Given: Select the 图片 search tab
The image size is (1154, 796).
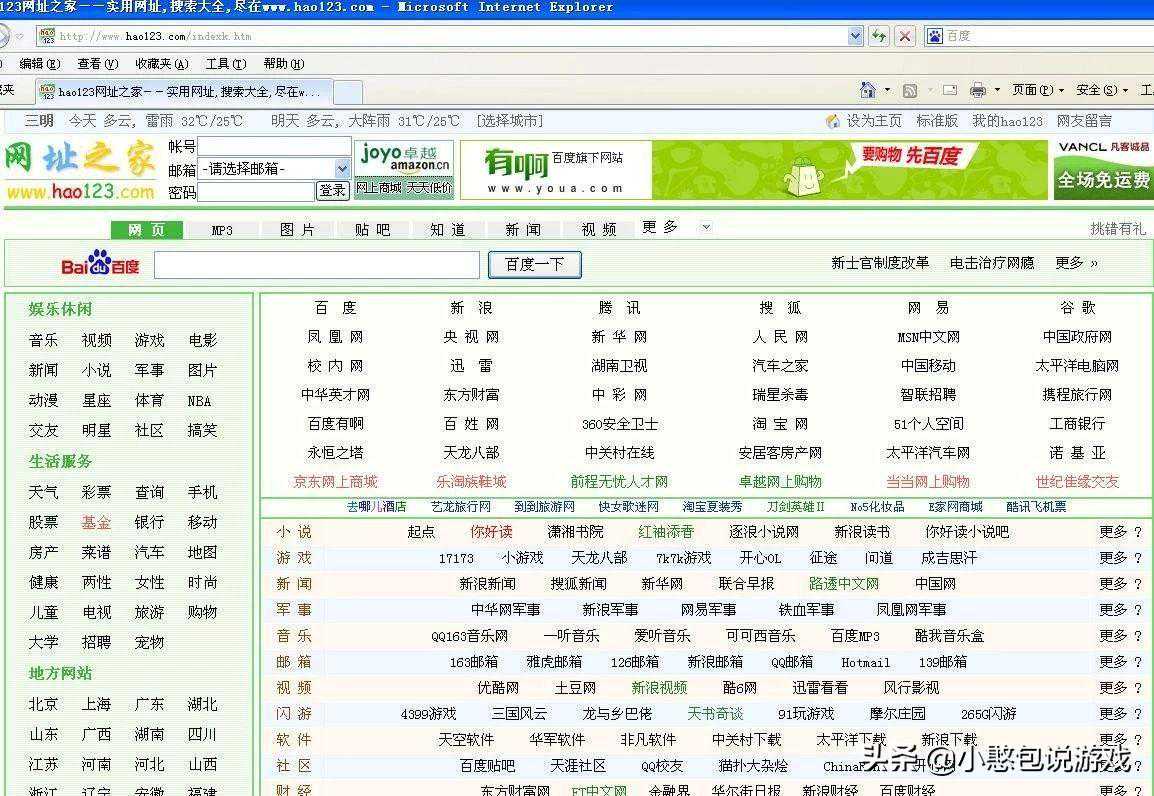Looking at the screenshot, I should [x=297, y=230].
